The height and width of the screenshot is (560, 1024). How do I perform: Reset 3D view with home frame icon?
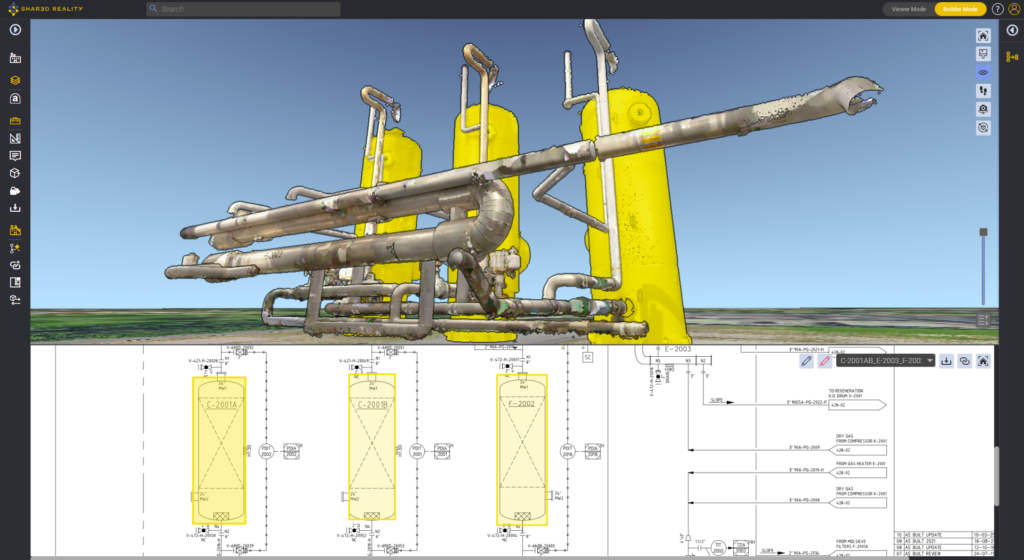click(983, 36)
